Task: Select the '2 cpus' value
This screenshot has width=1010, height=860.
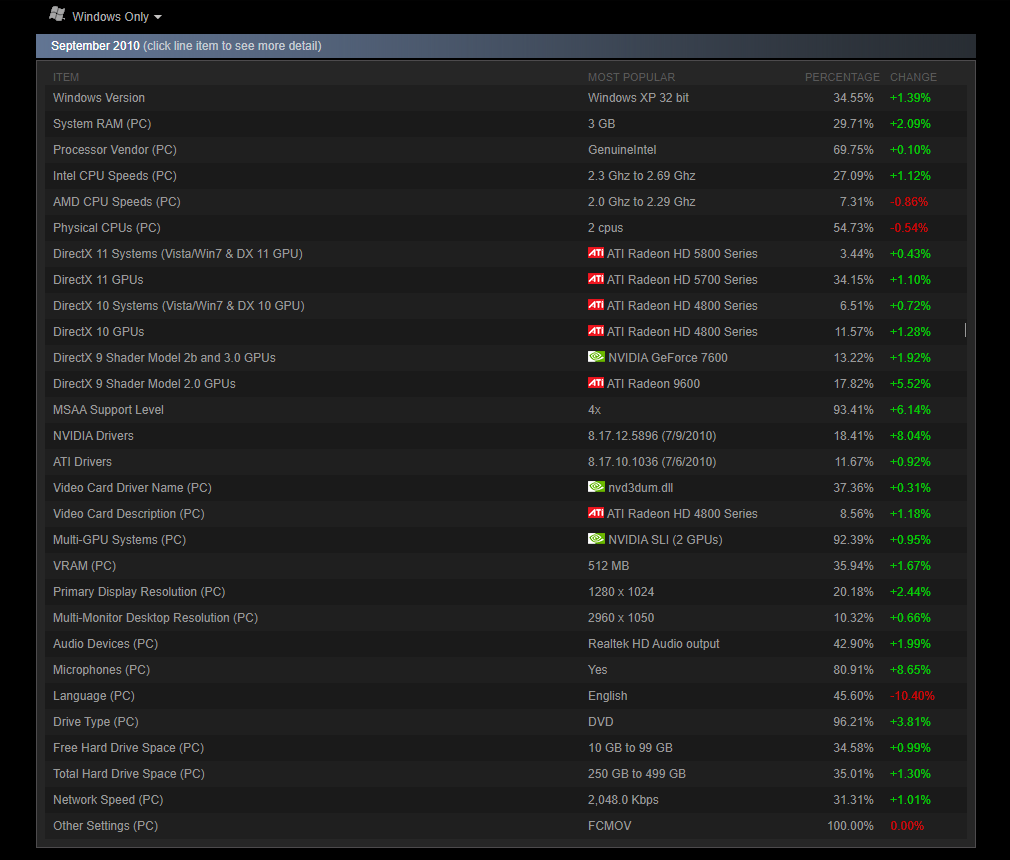Action: (x=605, y=227)
